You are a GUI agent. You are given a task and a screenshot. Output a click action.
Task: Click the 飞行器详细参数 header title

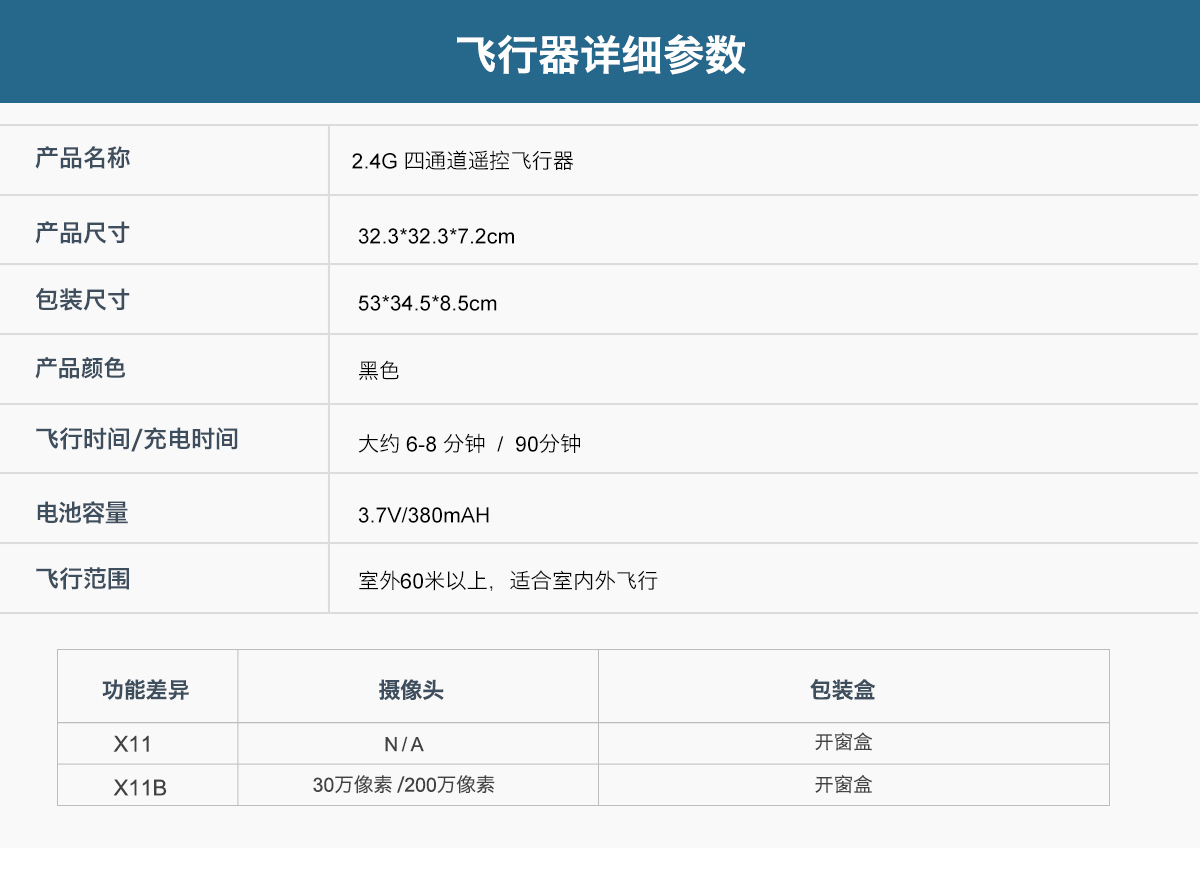pos(601,55)
